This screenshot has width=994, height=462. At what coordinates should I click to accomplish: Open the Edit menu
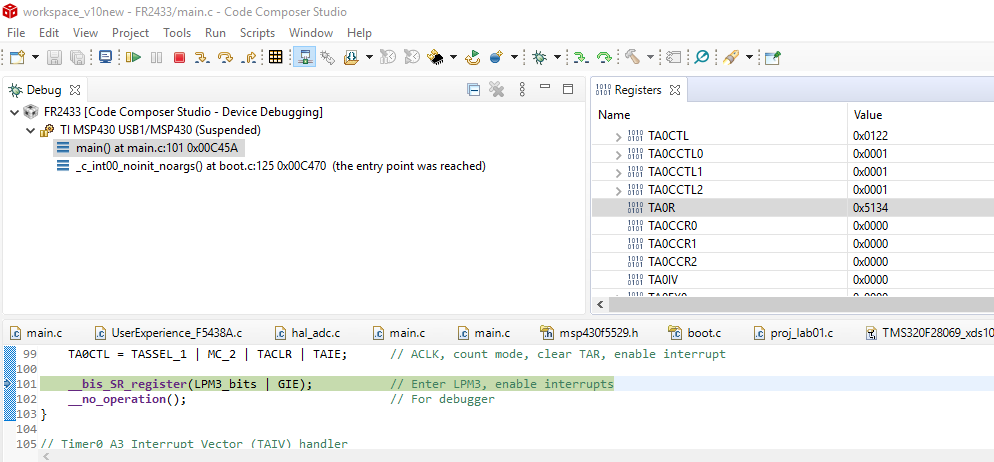click(x=49, y=33)
